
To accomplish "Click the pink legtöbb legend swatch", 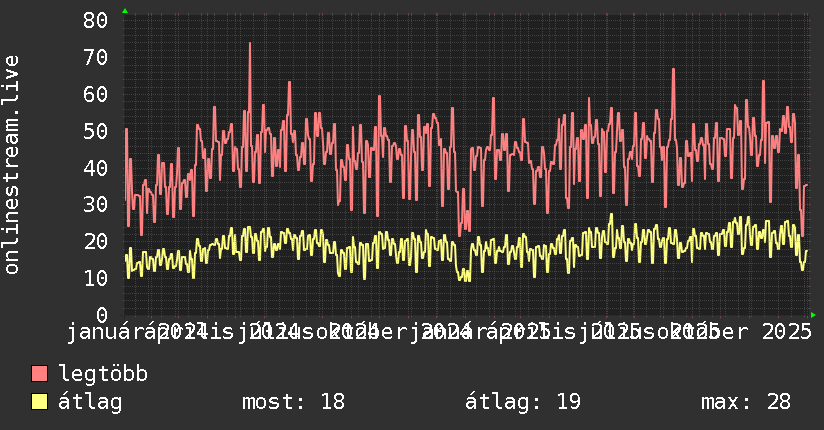I will (x=39, y=374).
